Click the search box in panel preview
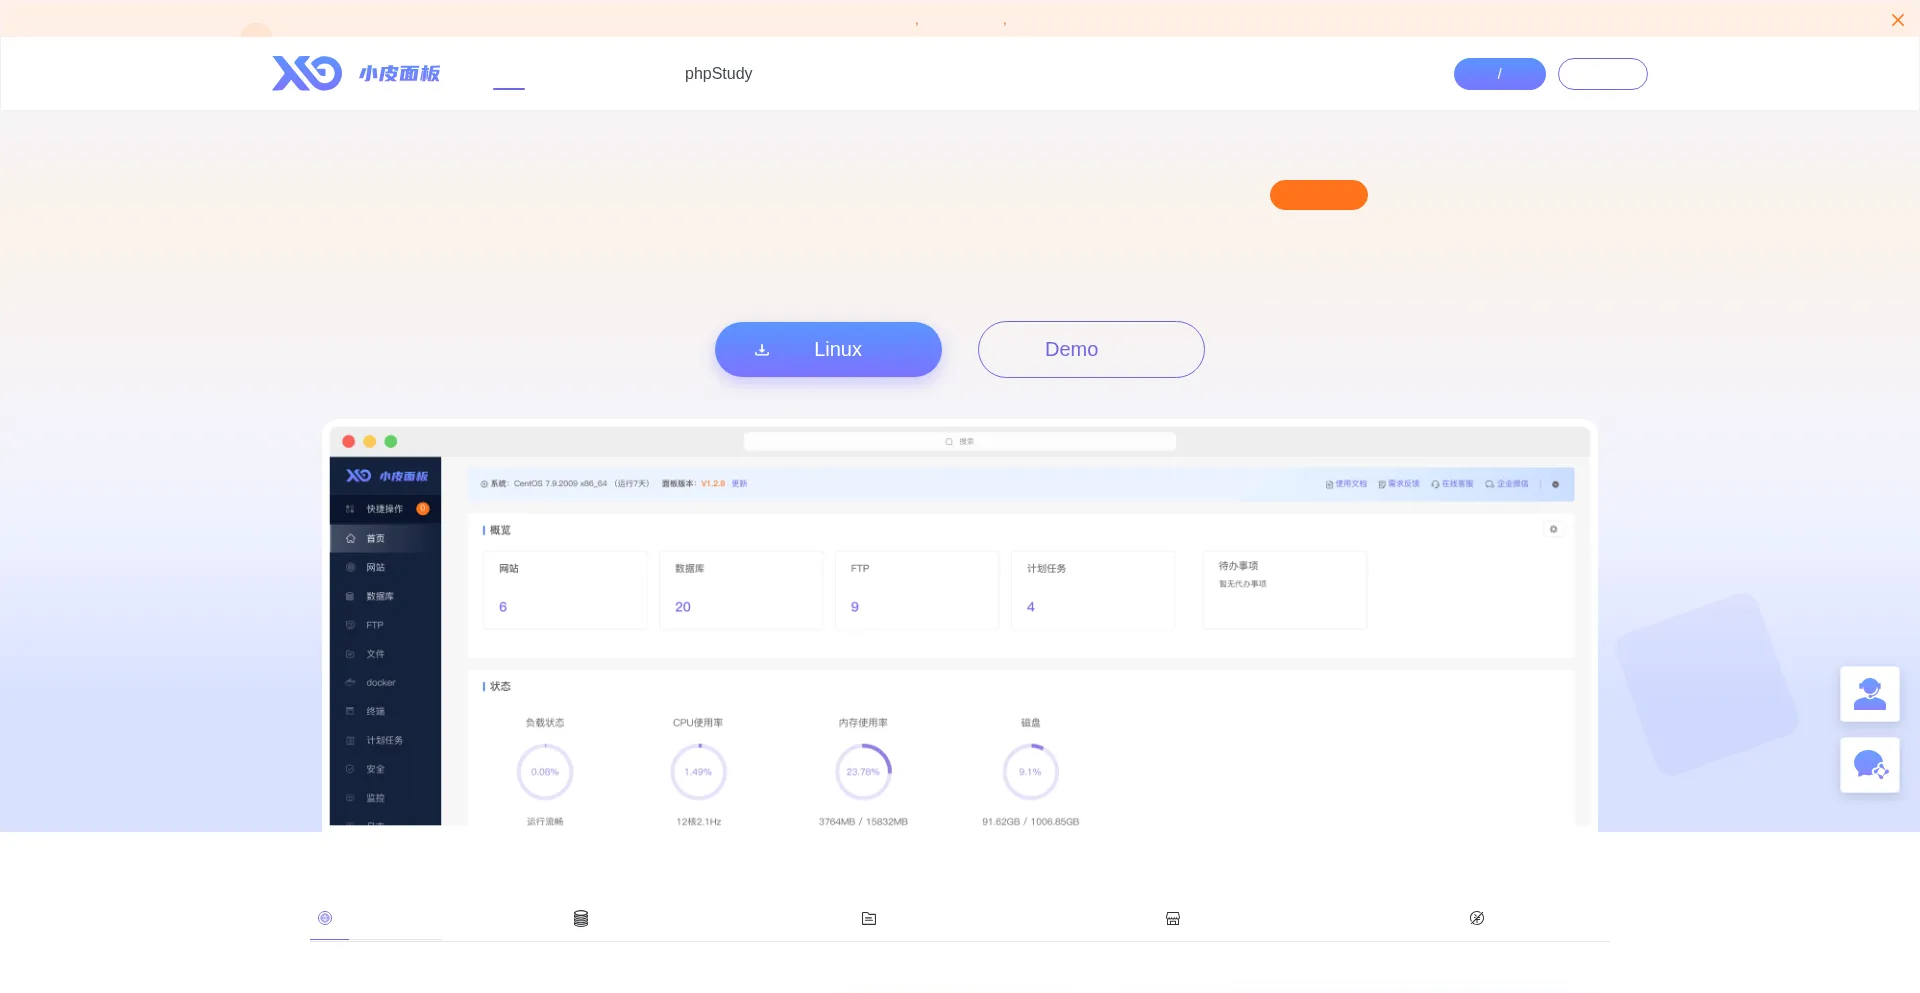 pos(960,441)
